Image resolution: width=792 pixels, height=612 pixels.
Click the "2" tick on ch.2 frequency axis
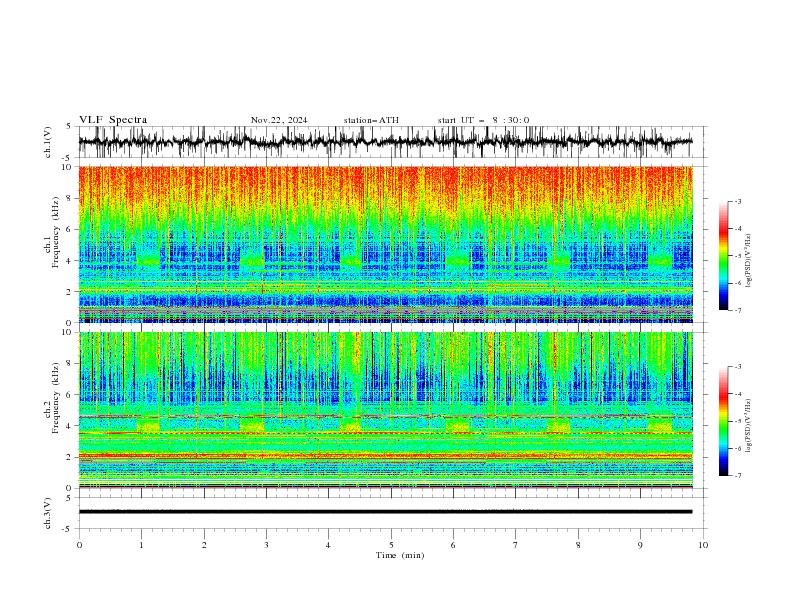coord(71,457)
